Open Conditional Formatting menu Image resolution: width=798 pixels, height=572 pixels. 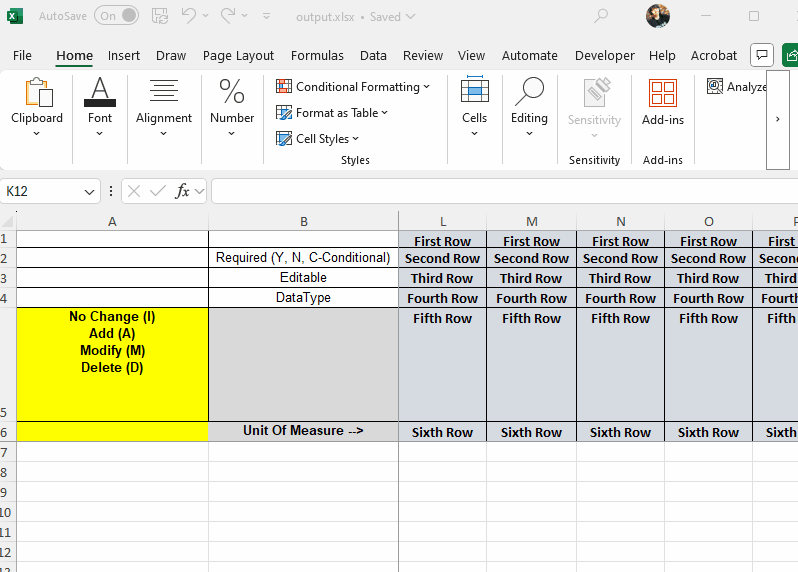(x=353, y=87)
